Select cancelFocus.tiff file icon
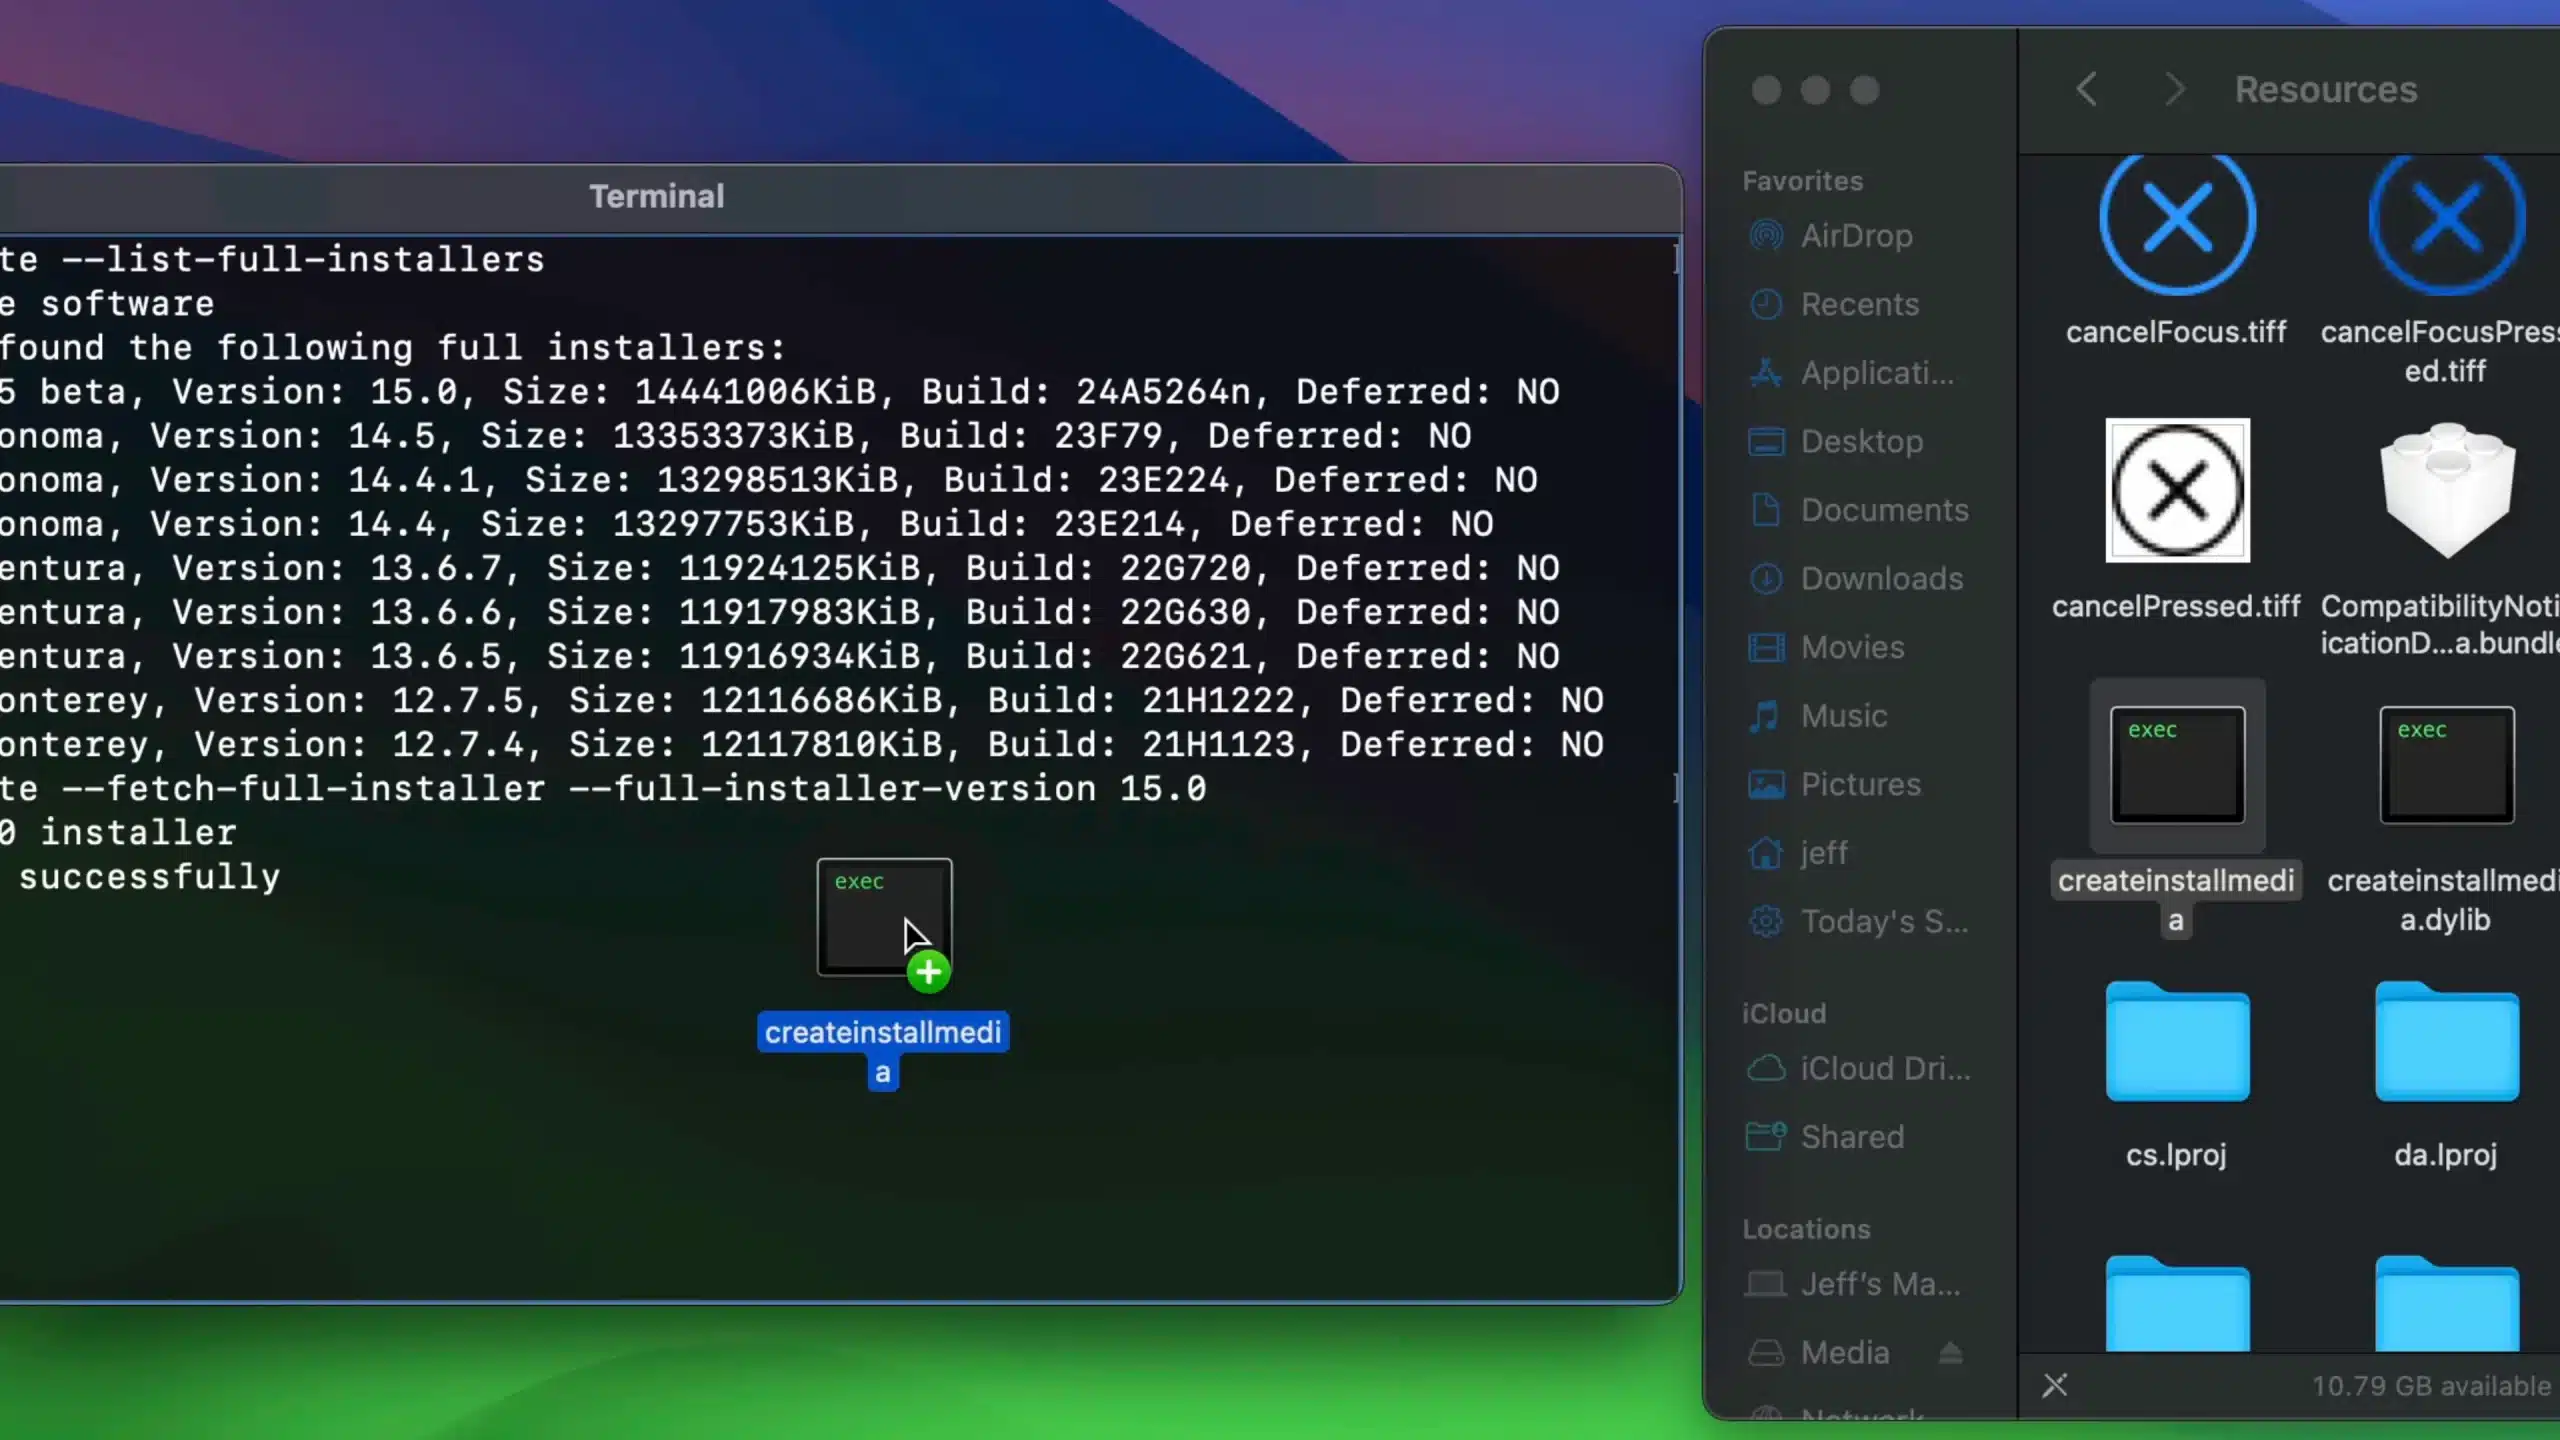2560x1440 pixels. [x=2177, y=220]
